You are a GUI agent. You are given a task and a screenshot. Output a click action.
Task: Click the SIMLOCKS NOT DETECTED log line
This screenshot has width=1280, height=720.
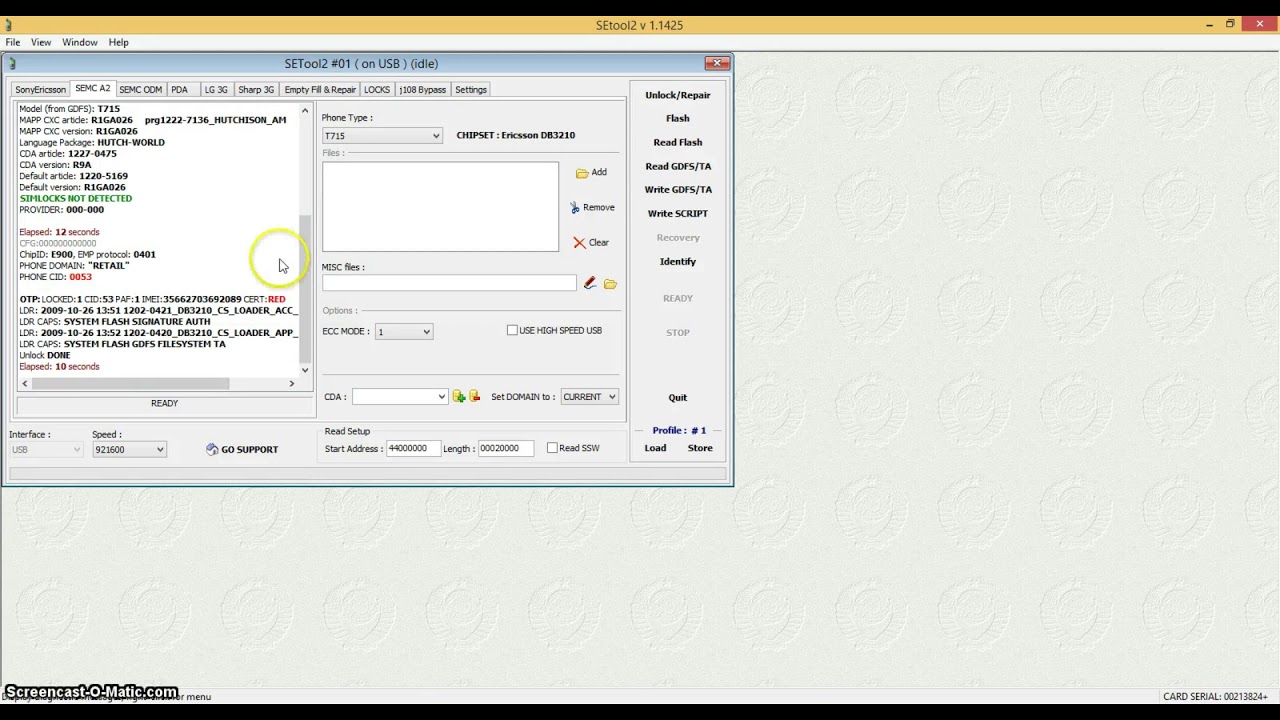point(76,198)
